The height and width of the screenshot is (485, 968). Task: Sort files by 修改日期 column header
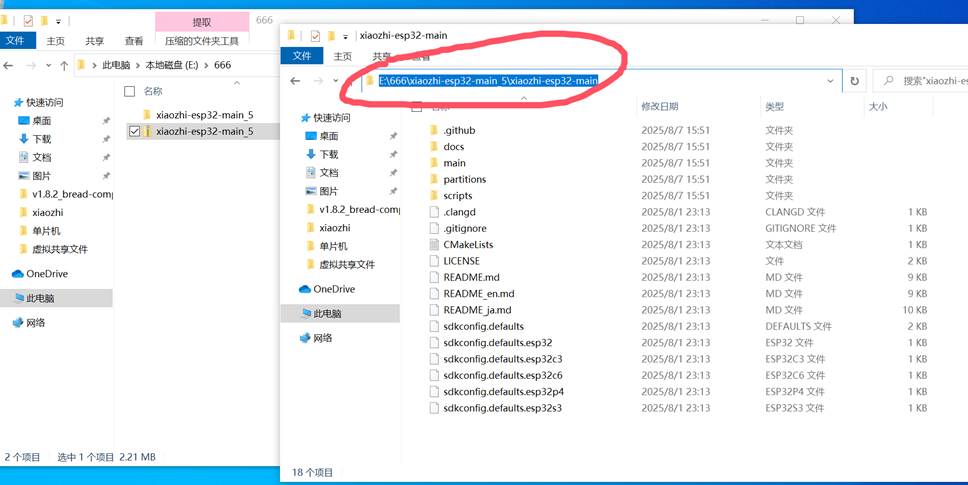[x=659, y=106]
